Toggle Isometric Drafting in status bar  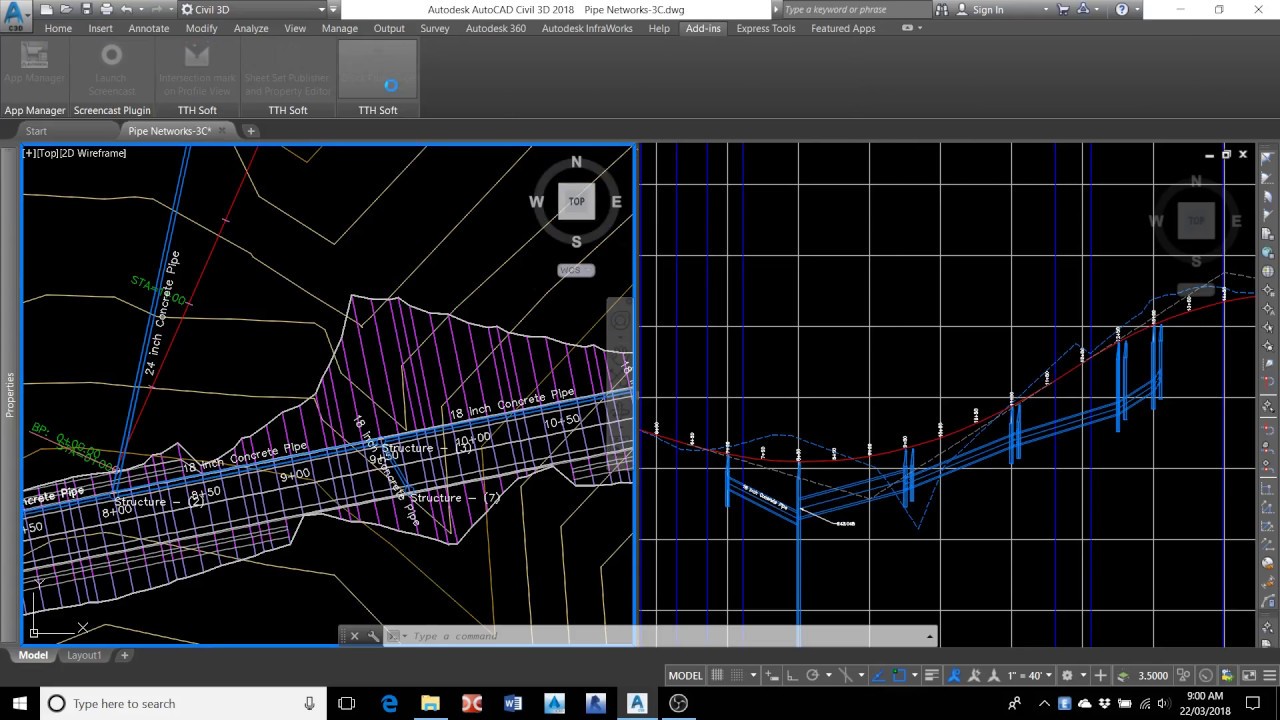click(845, 675)
